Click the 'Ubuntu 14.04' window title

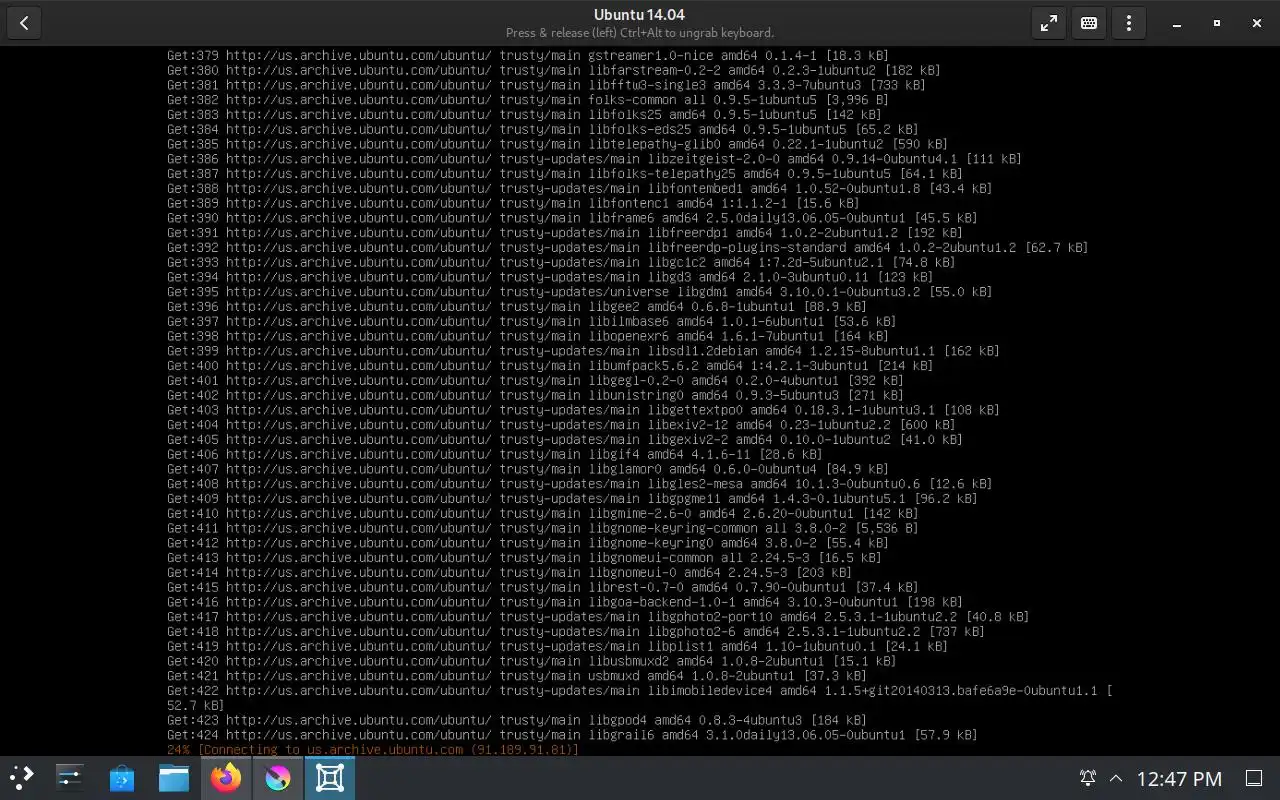[639, 14]
